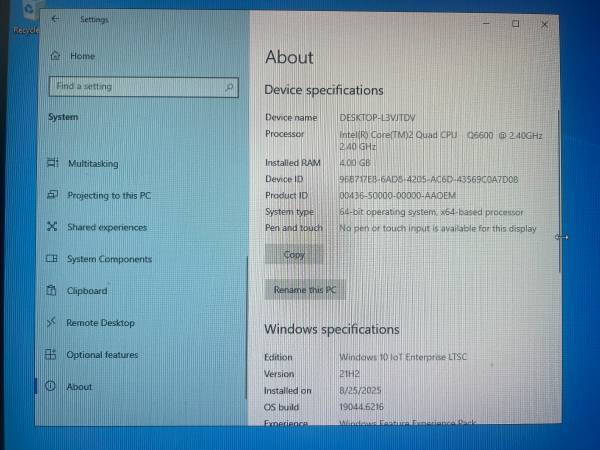This screenshot has height=450, width=600.
Task: Click the System Components icon
Action: point(52,259)
